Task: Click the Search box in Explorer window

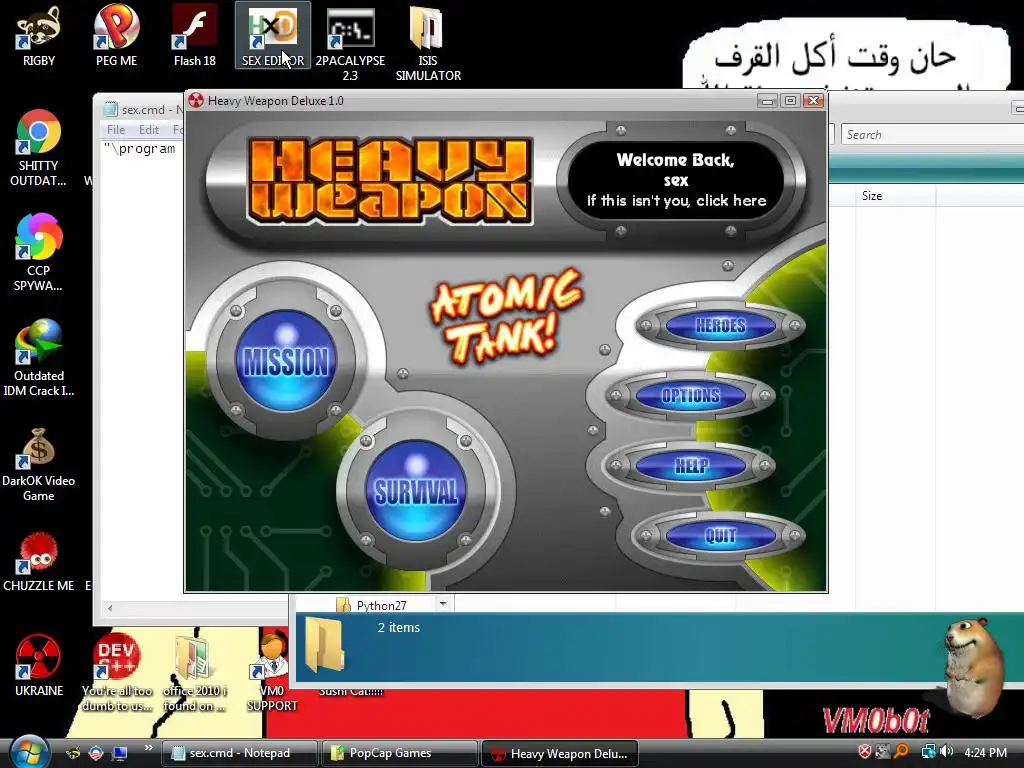Action: 933,135
